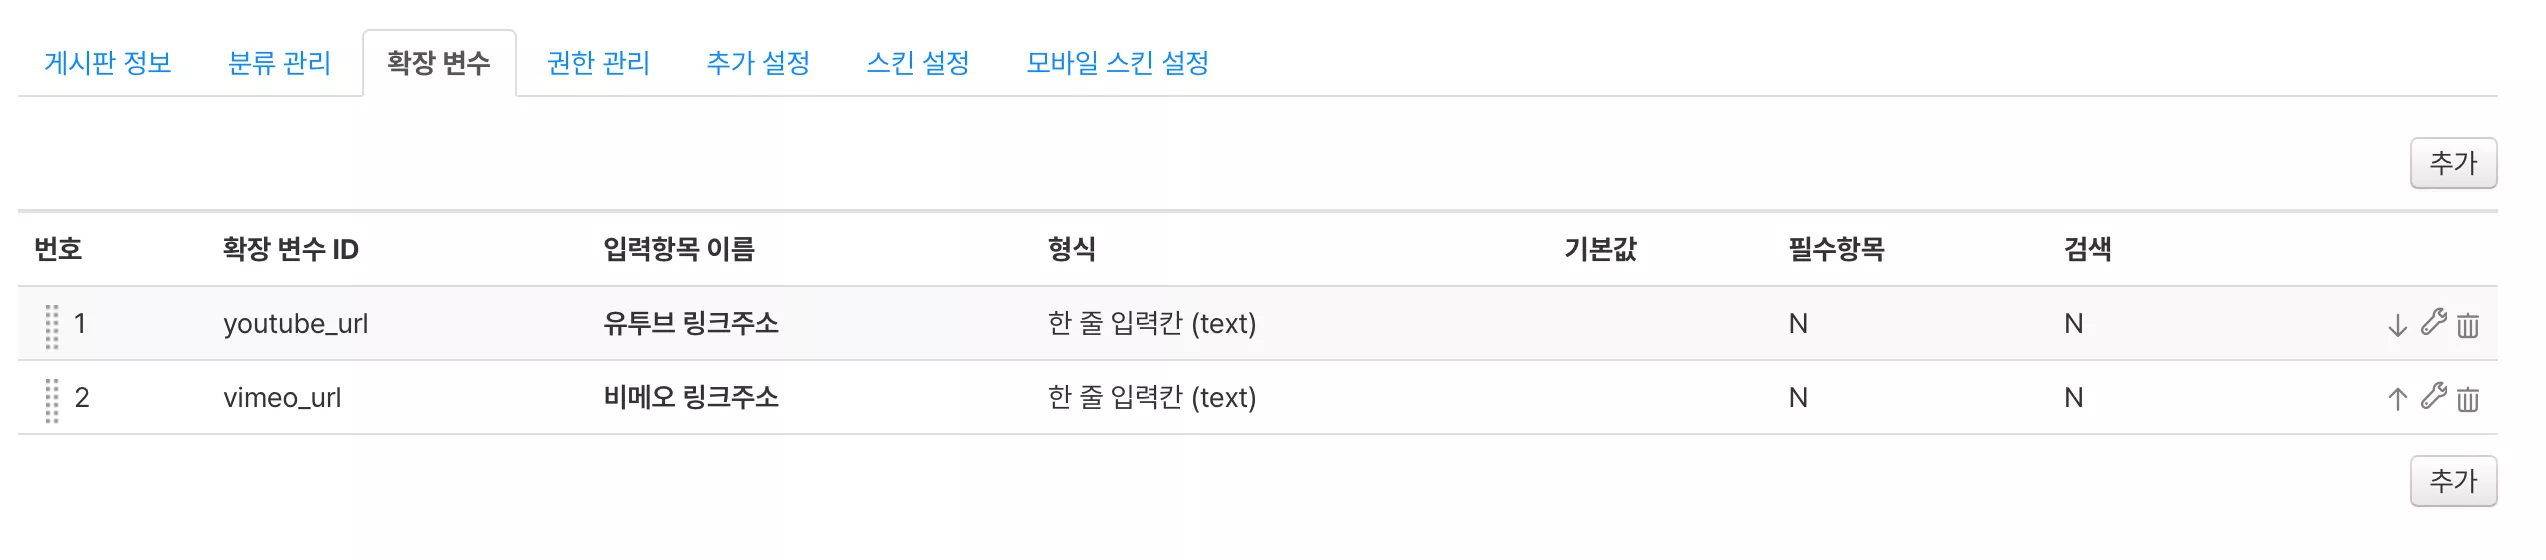The height and width of the screenshot is (560, 2546).
Task: Open the 게시판 정보 tab
Action: [x=108, y=63]
